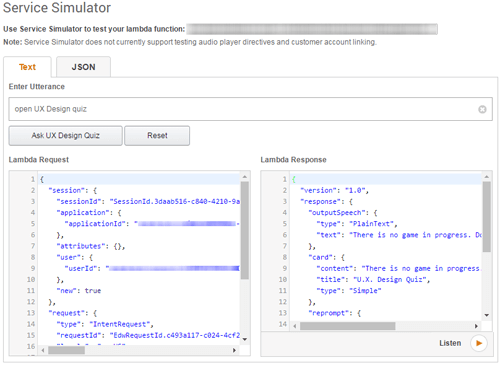The height and width of the screenshot is (368, 500).
Task: Click the "type": "PlainText" line in response
Action: click(x=357, y=224)
